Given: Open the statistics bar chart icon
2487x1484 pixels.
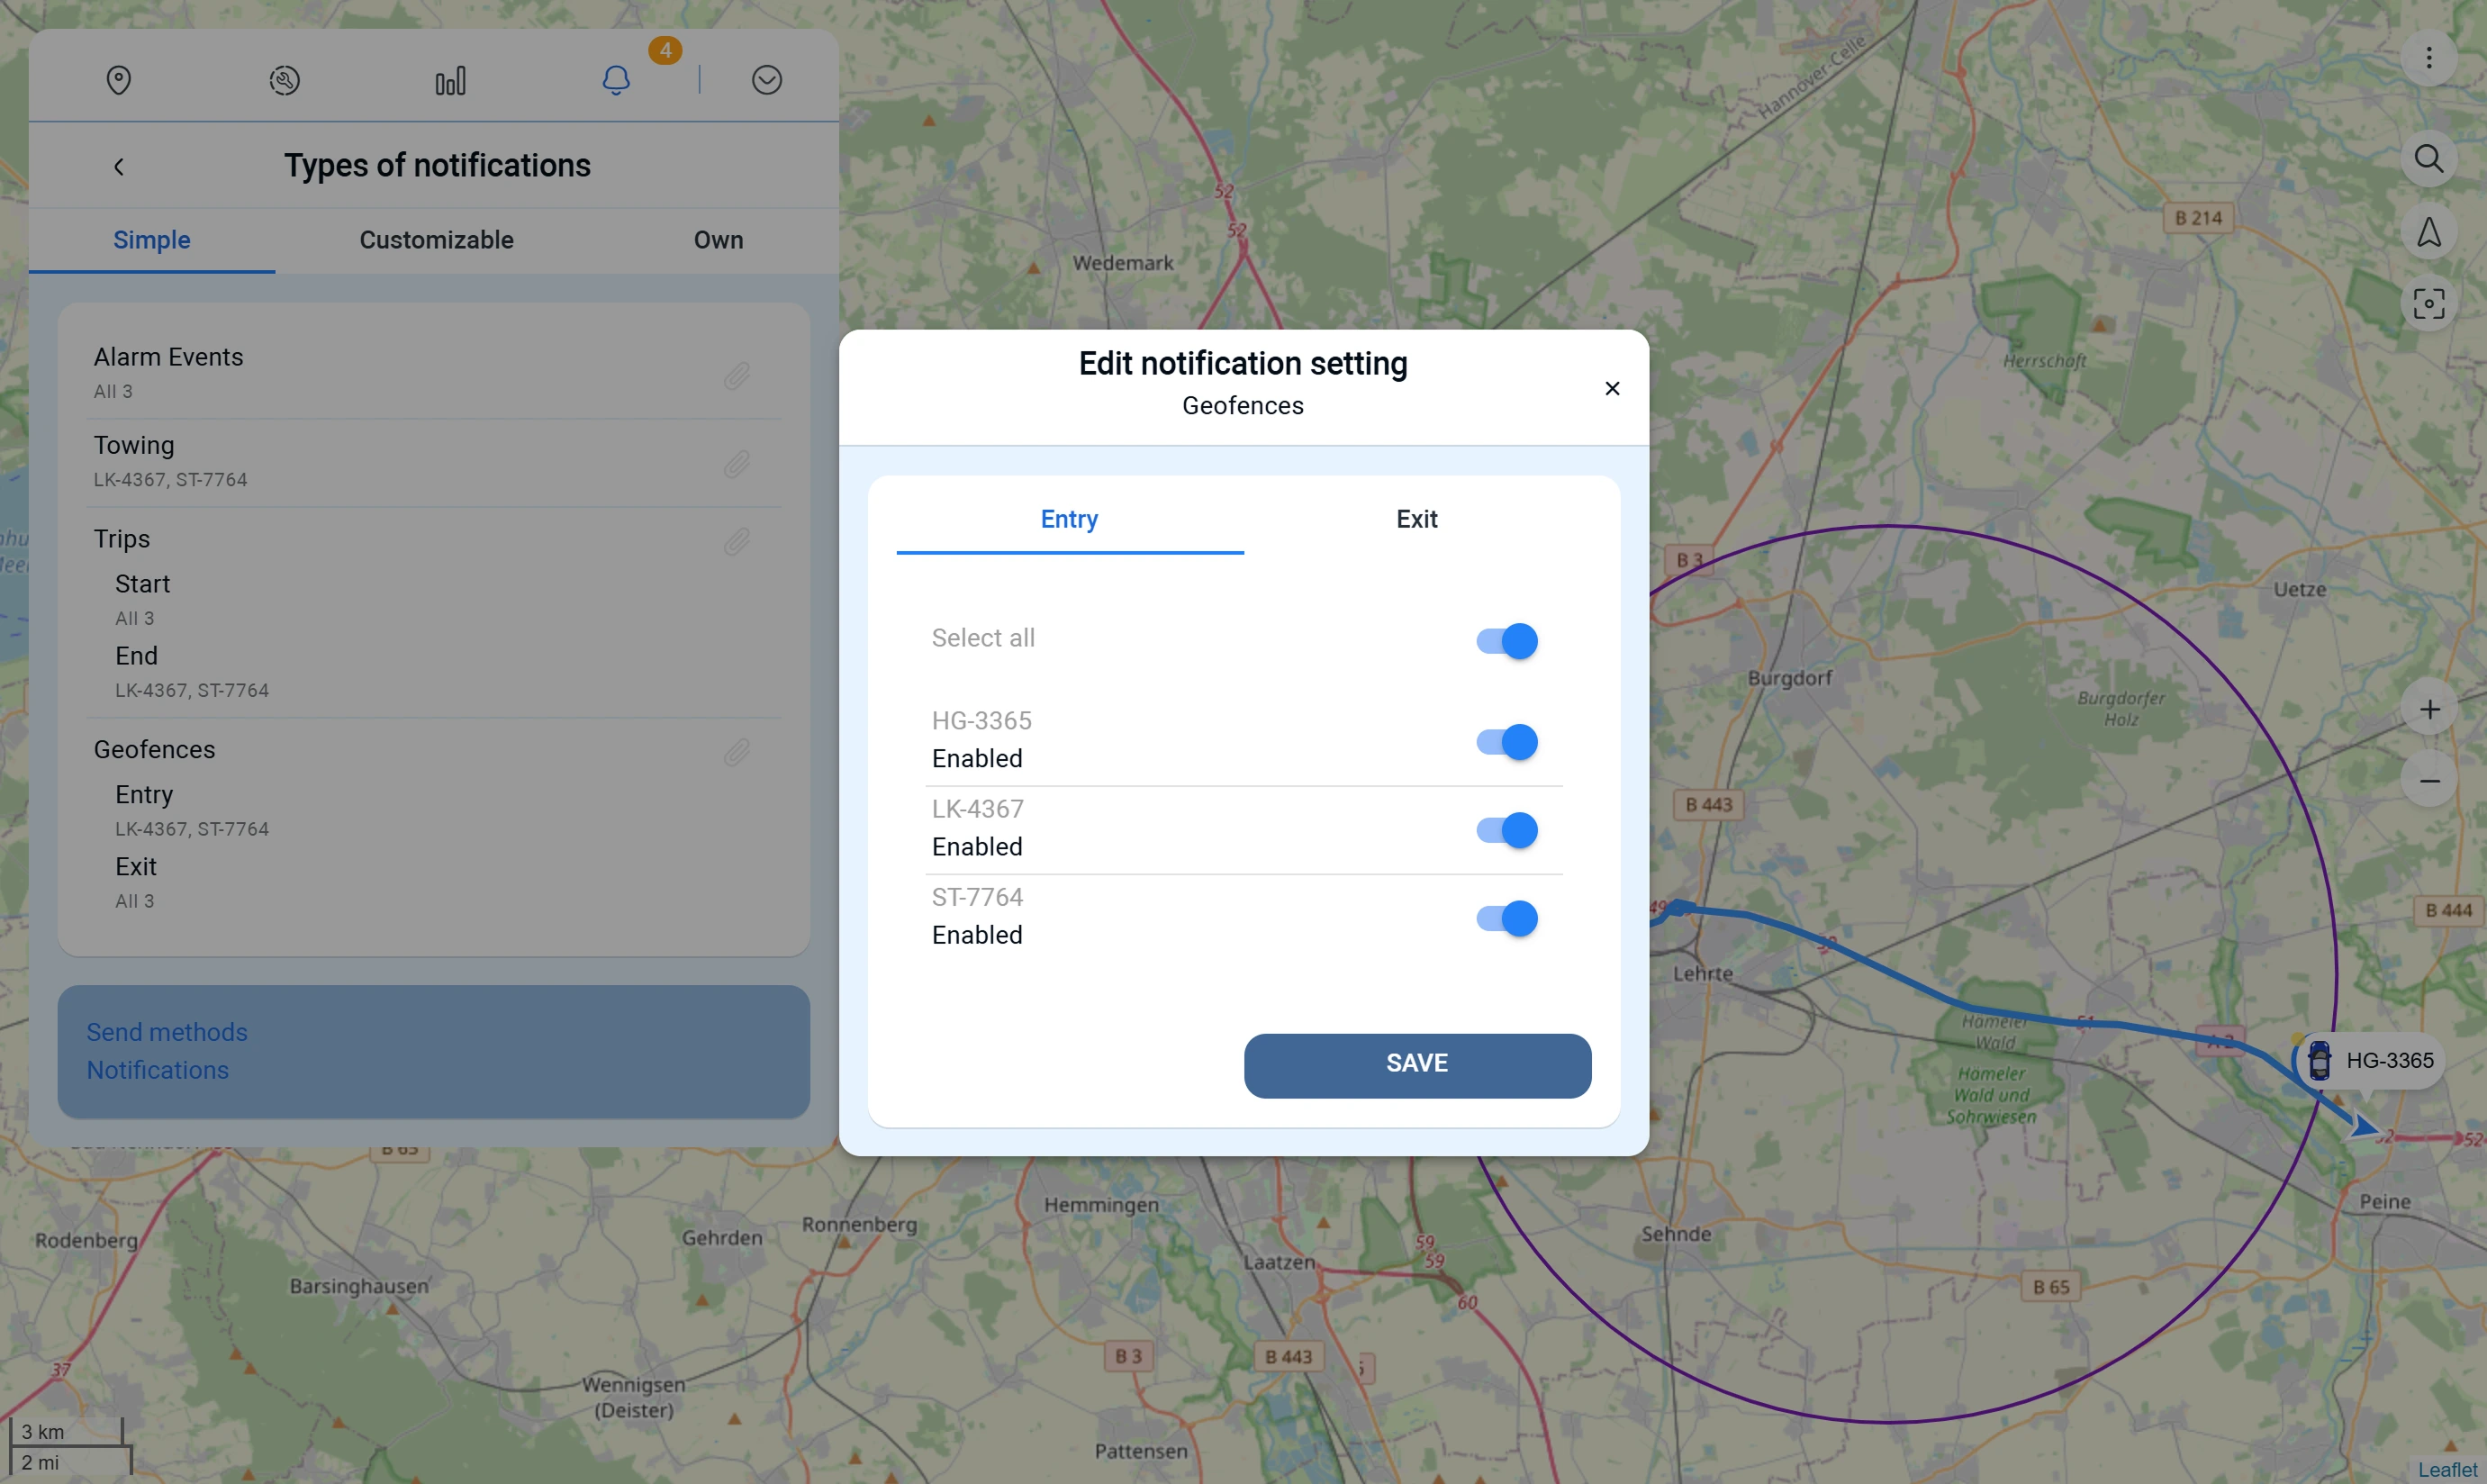Looking at the screenshot, I should [450, 79].
